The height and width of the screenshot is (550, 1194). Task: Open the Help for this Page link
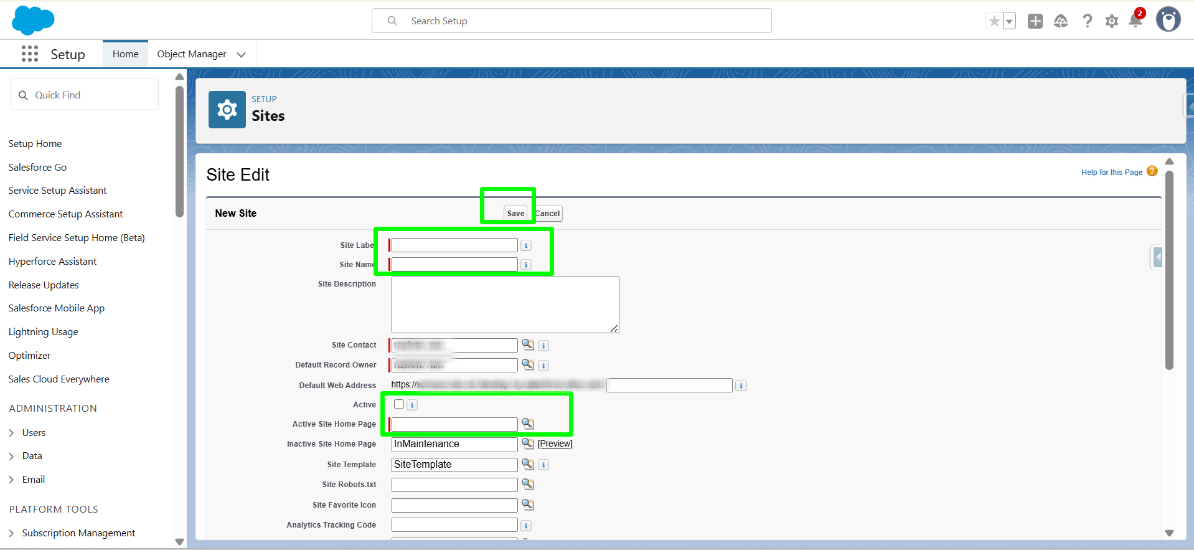(x=1111, y=172)
